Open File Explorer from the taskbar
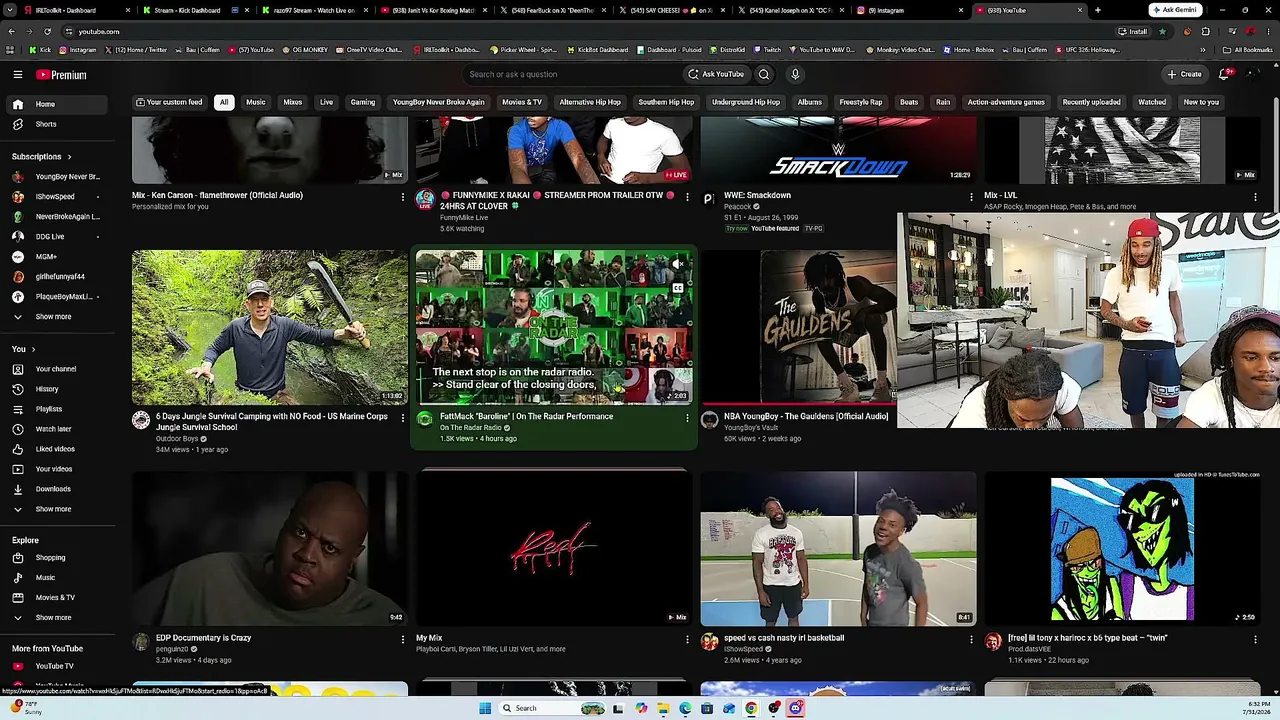Image resolution: width=1280 pixels, height=720 pixels. 663,708
